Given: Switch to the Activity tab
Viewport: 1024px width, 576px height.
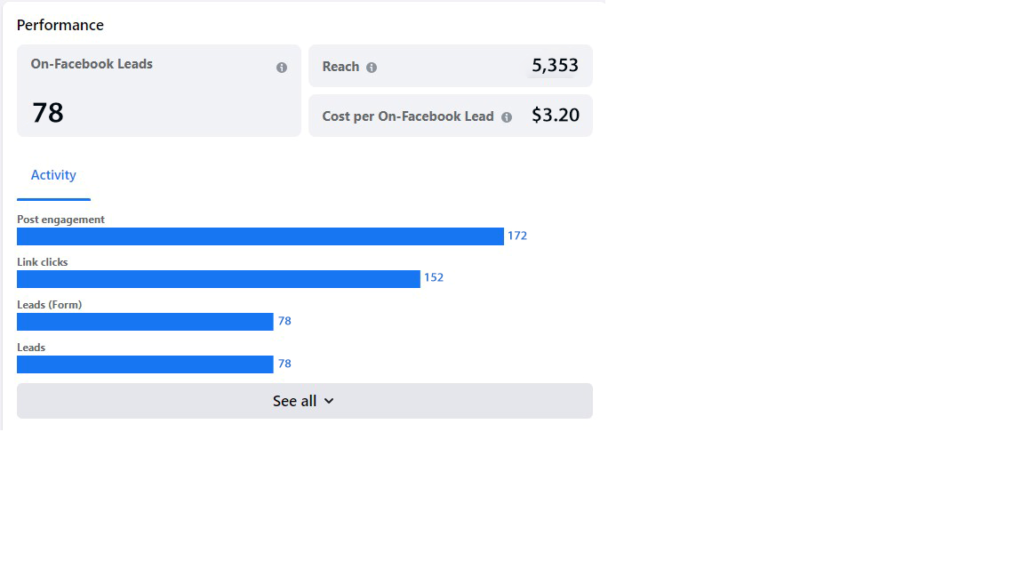Looking at the screenshot, I should (x=53, y=175).
